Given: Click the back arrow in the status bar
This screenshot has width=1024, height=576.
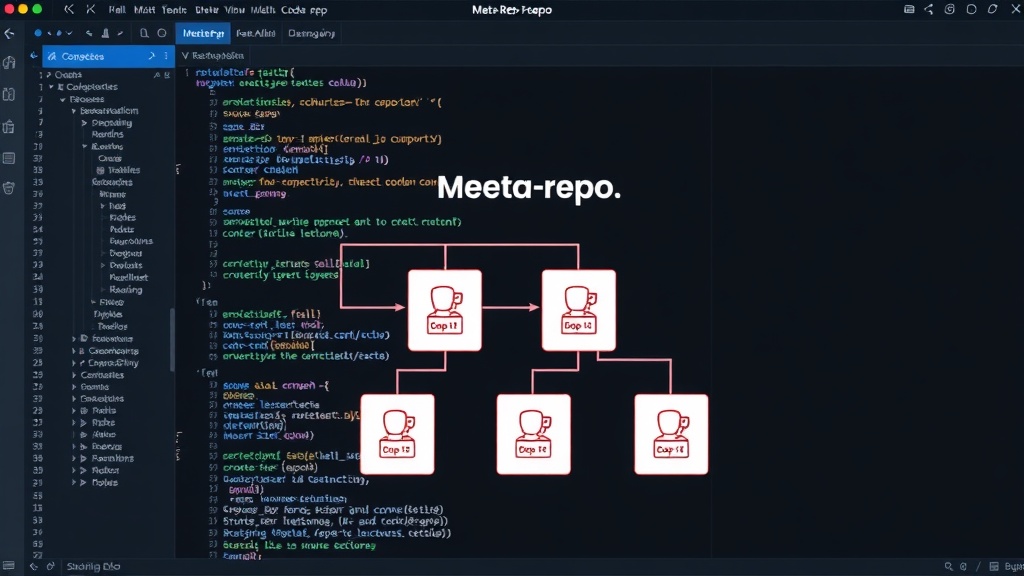Looking at the screenshot, I should pyautogui.click(x=34, y=566).
